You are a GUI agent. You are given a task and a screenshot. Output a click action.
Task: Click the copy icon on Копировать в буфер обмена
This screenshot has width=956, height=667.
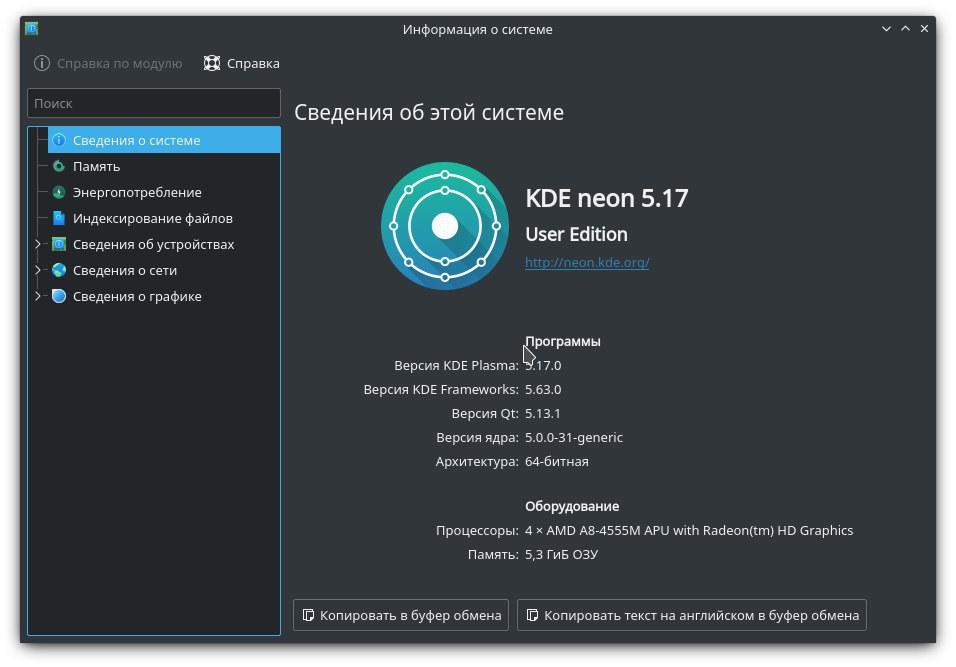pyautogui.click(x=309, y=615)
